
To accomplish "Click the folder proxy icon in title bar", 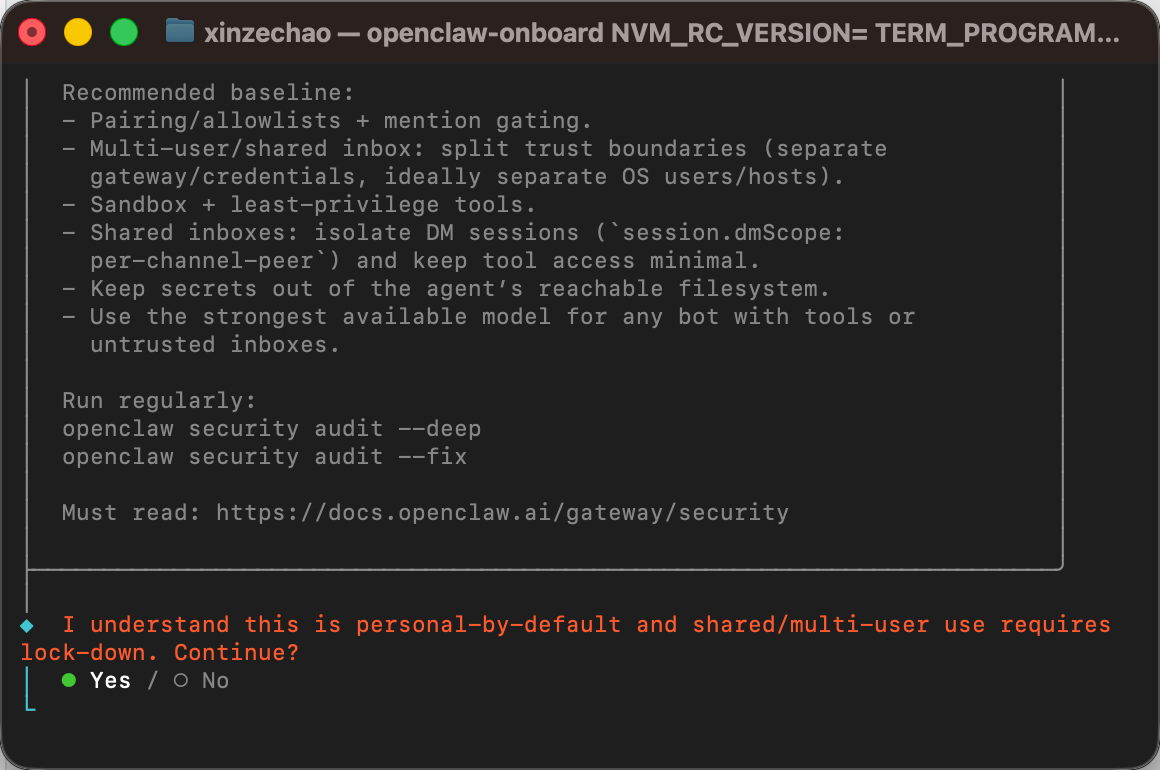I will (180, 31).
